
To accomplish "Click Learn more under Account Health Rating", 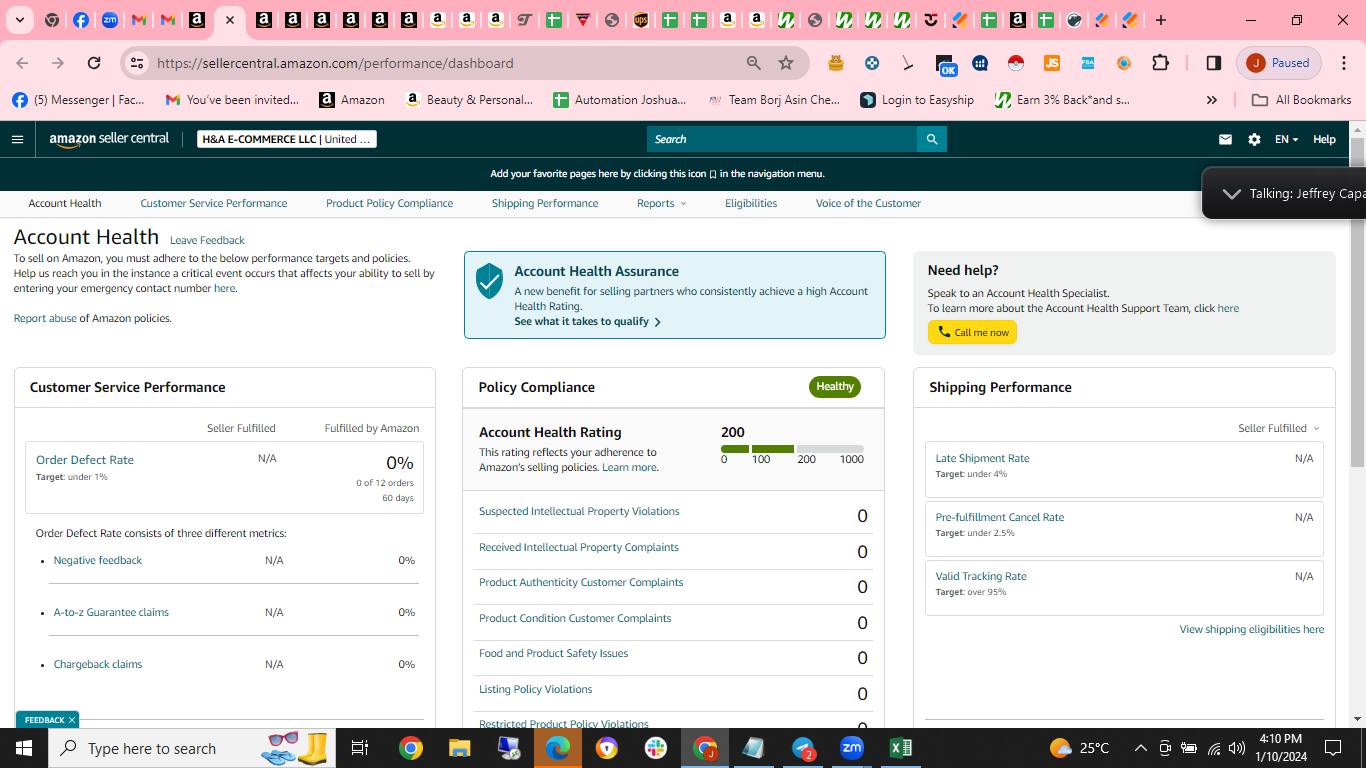I will point(629,467).
